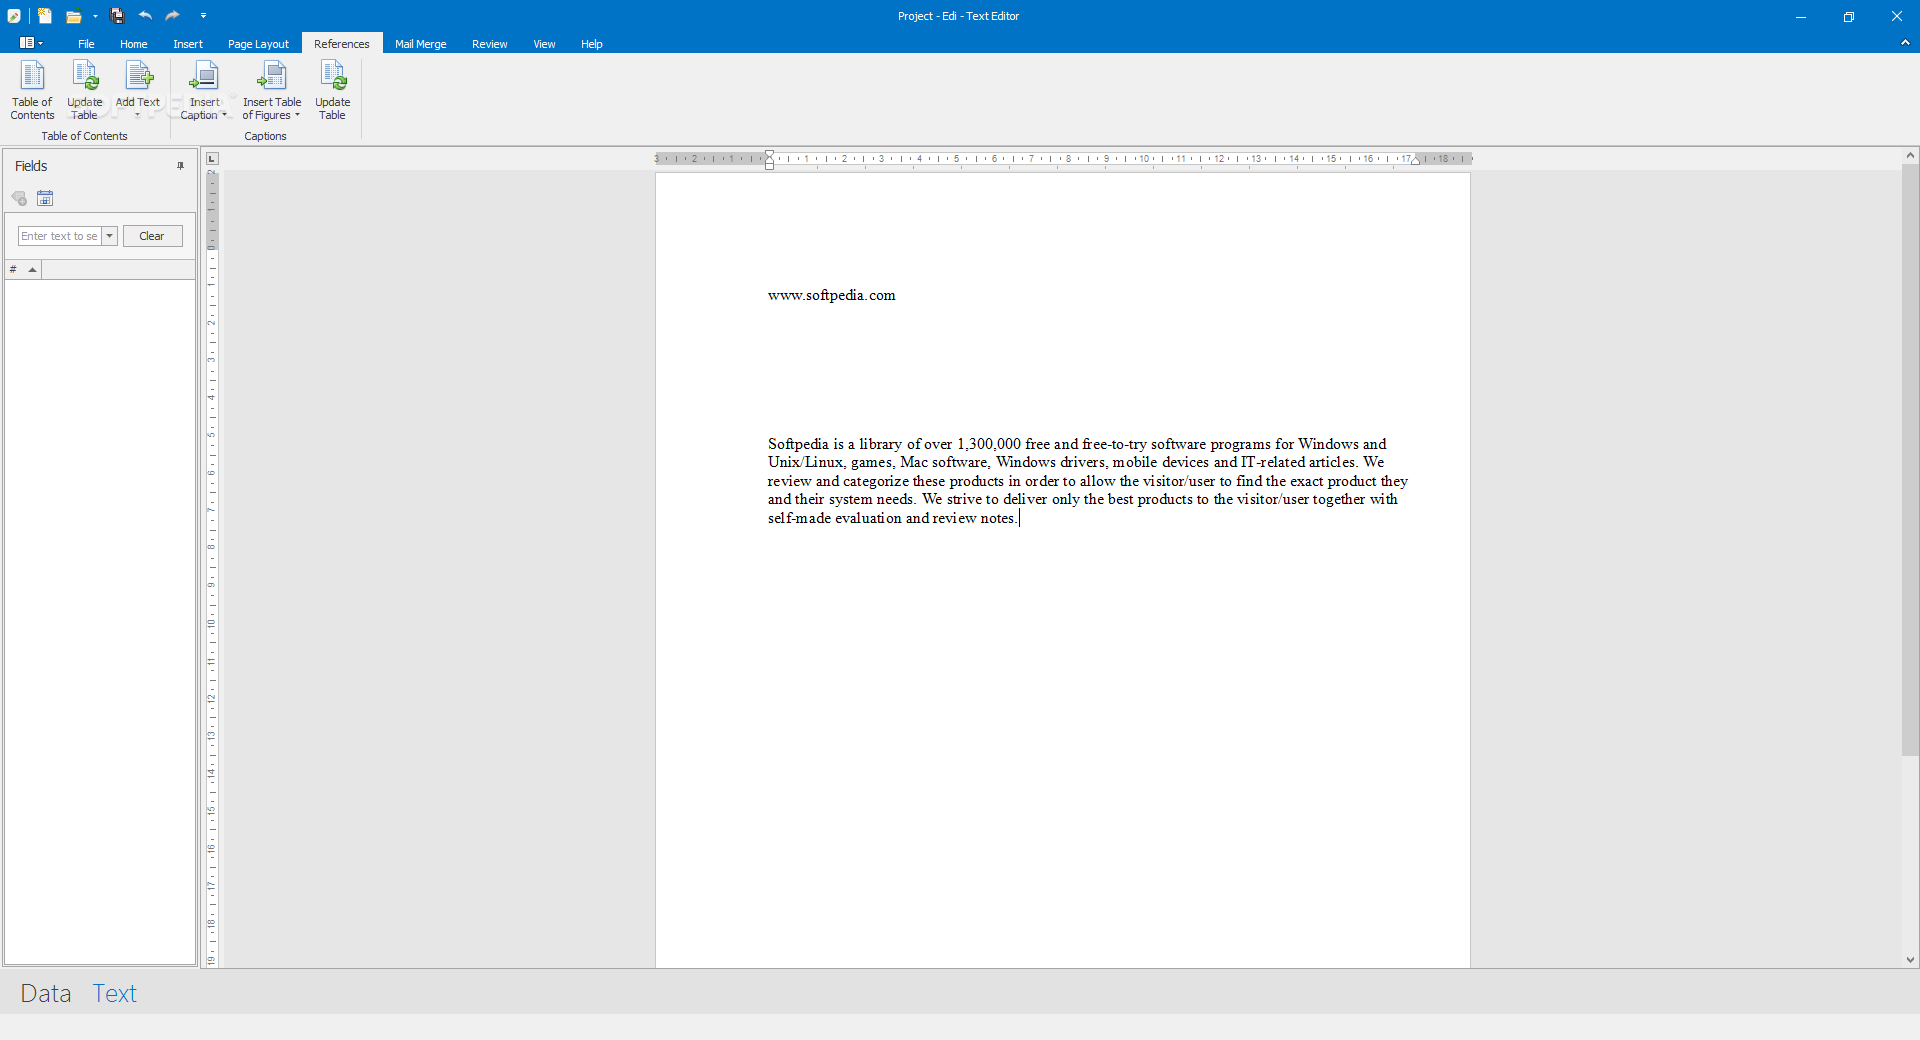Click Update Table in Table of Contents group
1920x1040 pixels.
tap(85, 90)
